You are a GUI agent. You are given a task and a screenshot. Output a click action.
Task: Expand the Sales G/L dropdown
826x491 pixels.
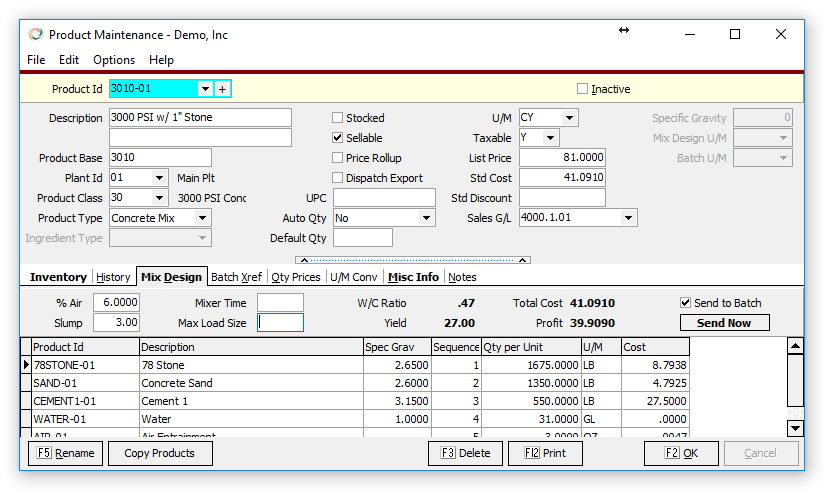coord(628,218)
